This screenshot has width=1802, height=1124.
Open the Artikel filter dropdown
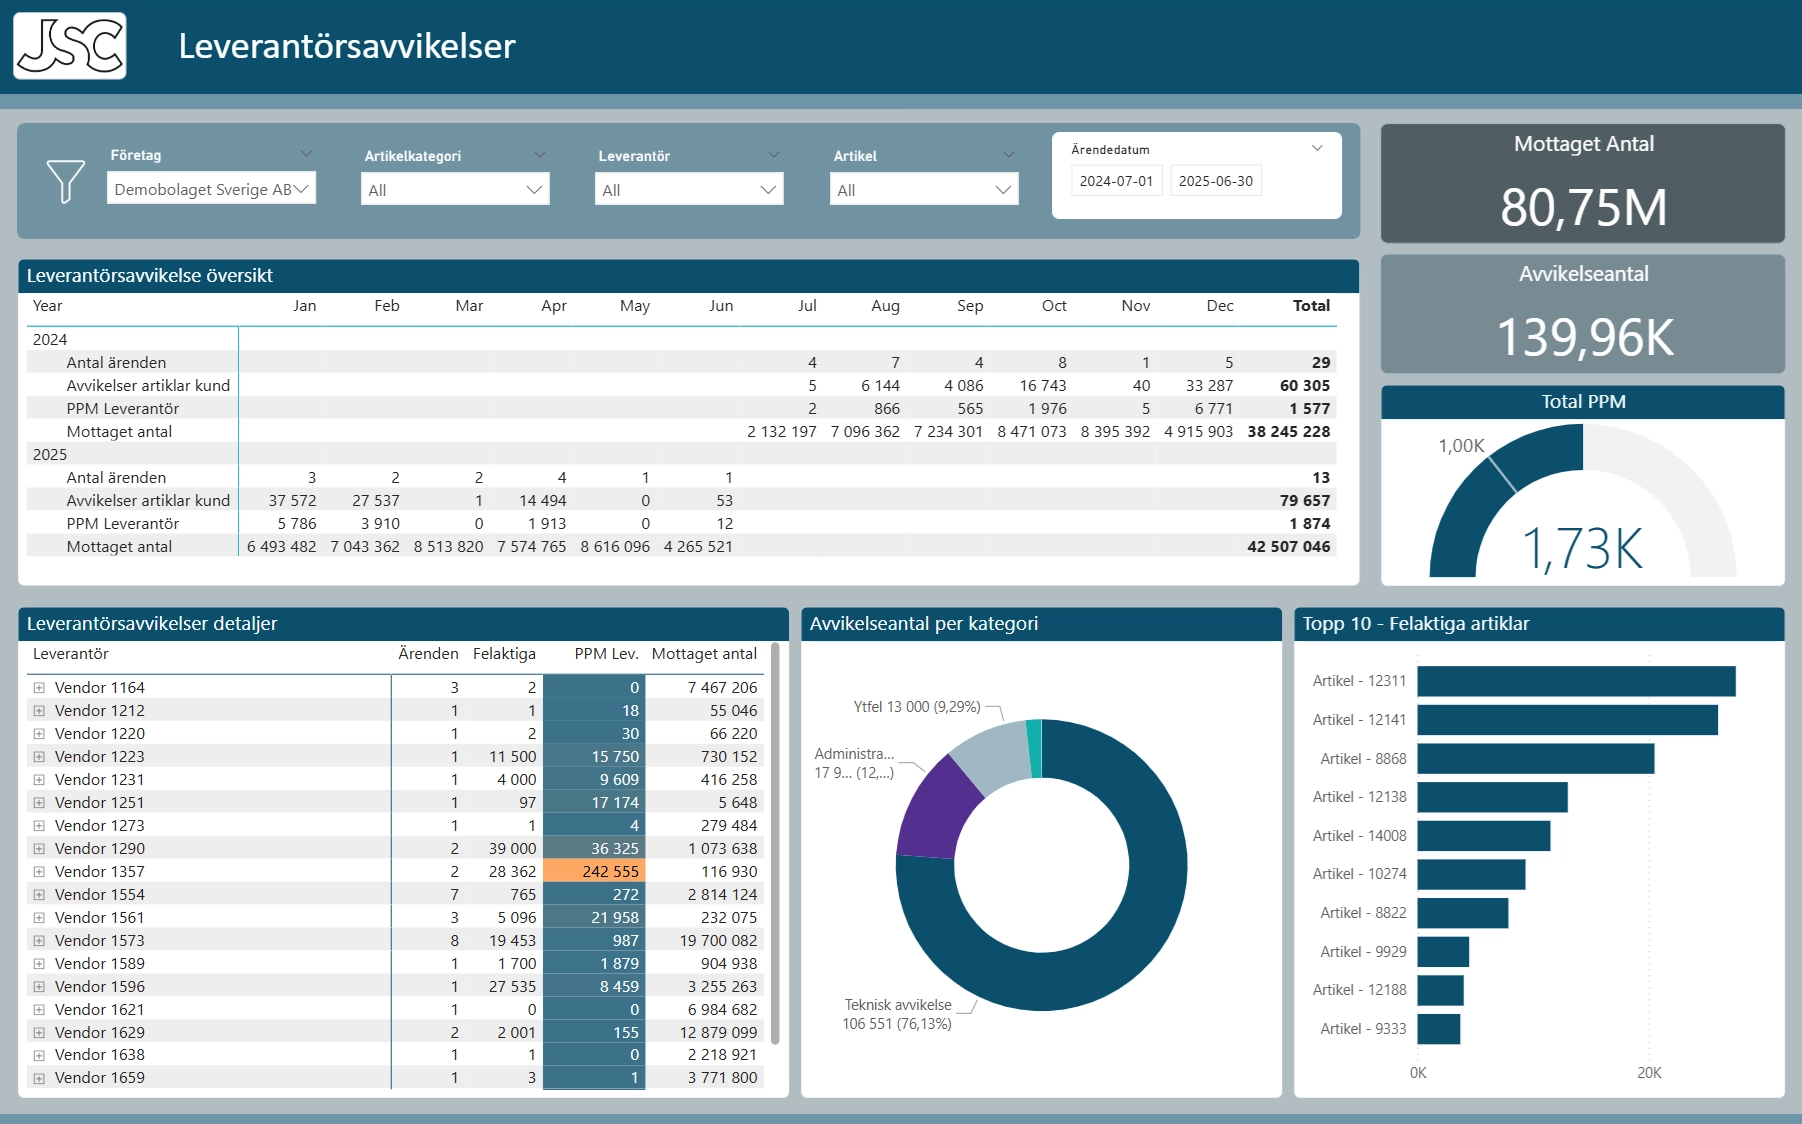coord(923,190)
